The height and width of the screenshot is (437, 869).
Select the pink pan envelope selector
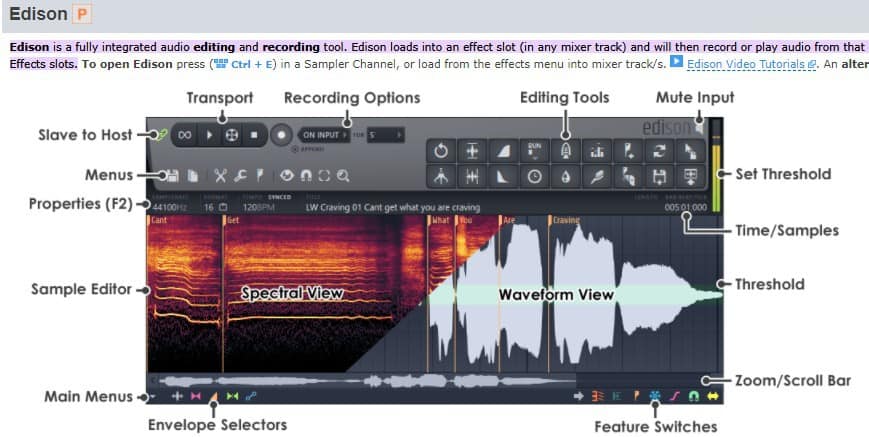[x=195, y=397]
